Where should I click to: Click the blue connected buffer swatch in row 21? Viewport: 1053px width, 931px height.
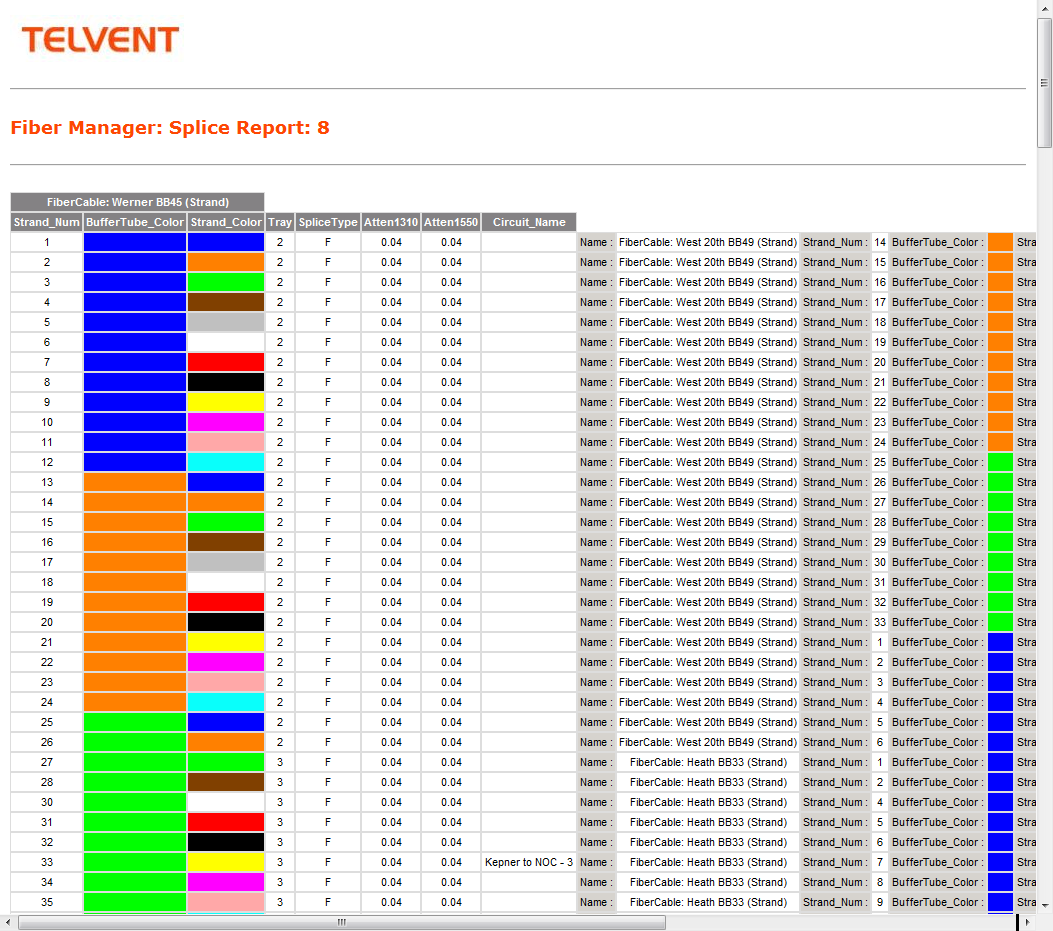click(x=1000, y=641)
